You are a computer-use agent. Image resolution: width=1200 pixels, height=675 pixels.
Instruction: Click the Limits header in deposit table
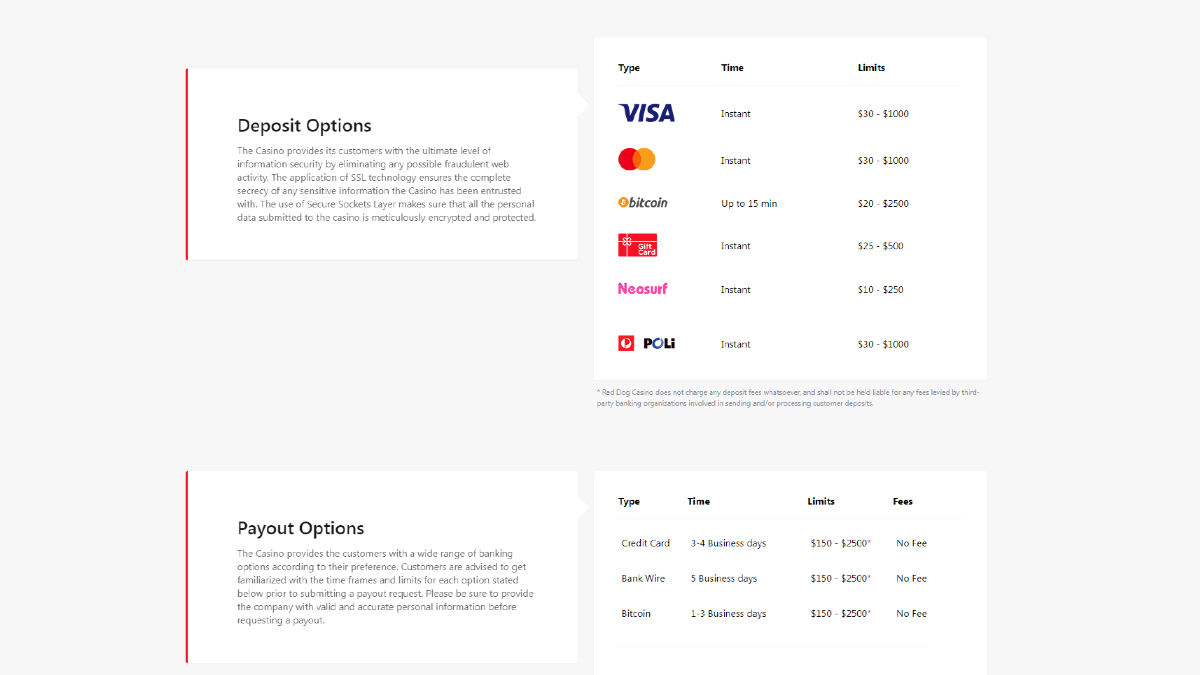click(871, 68)
